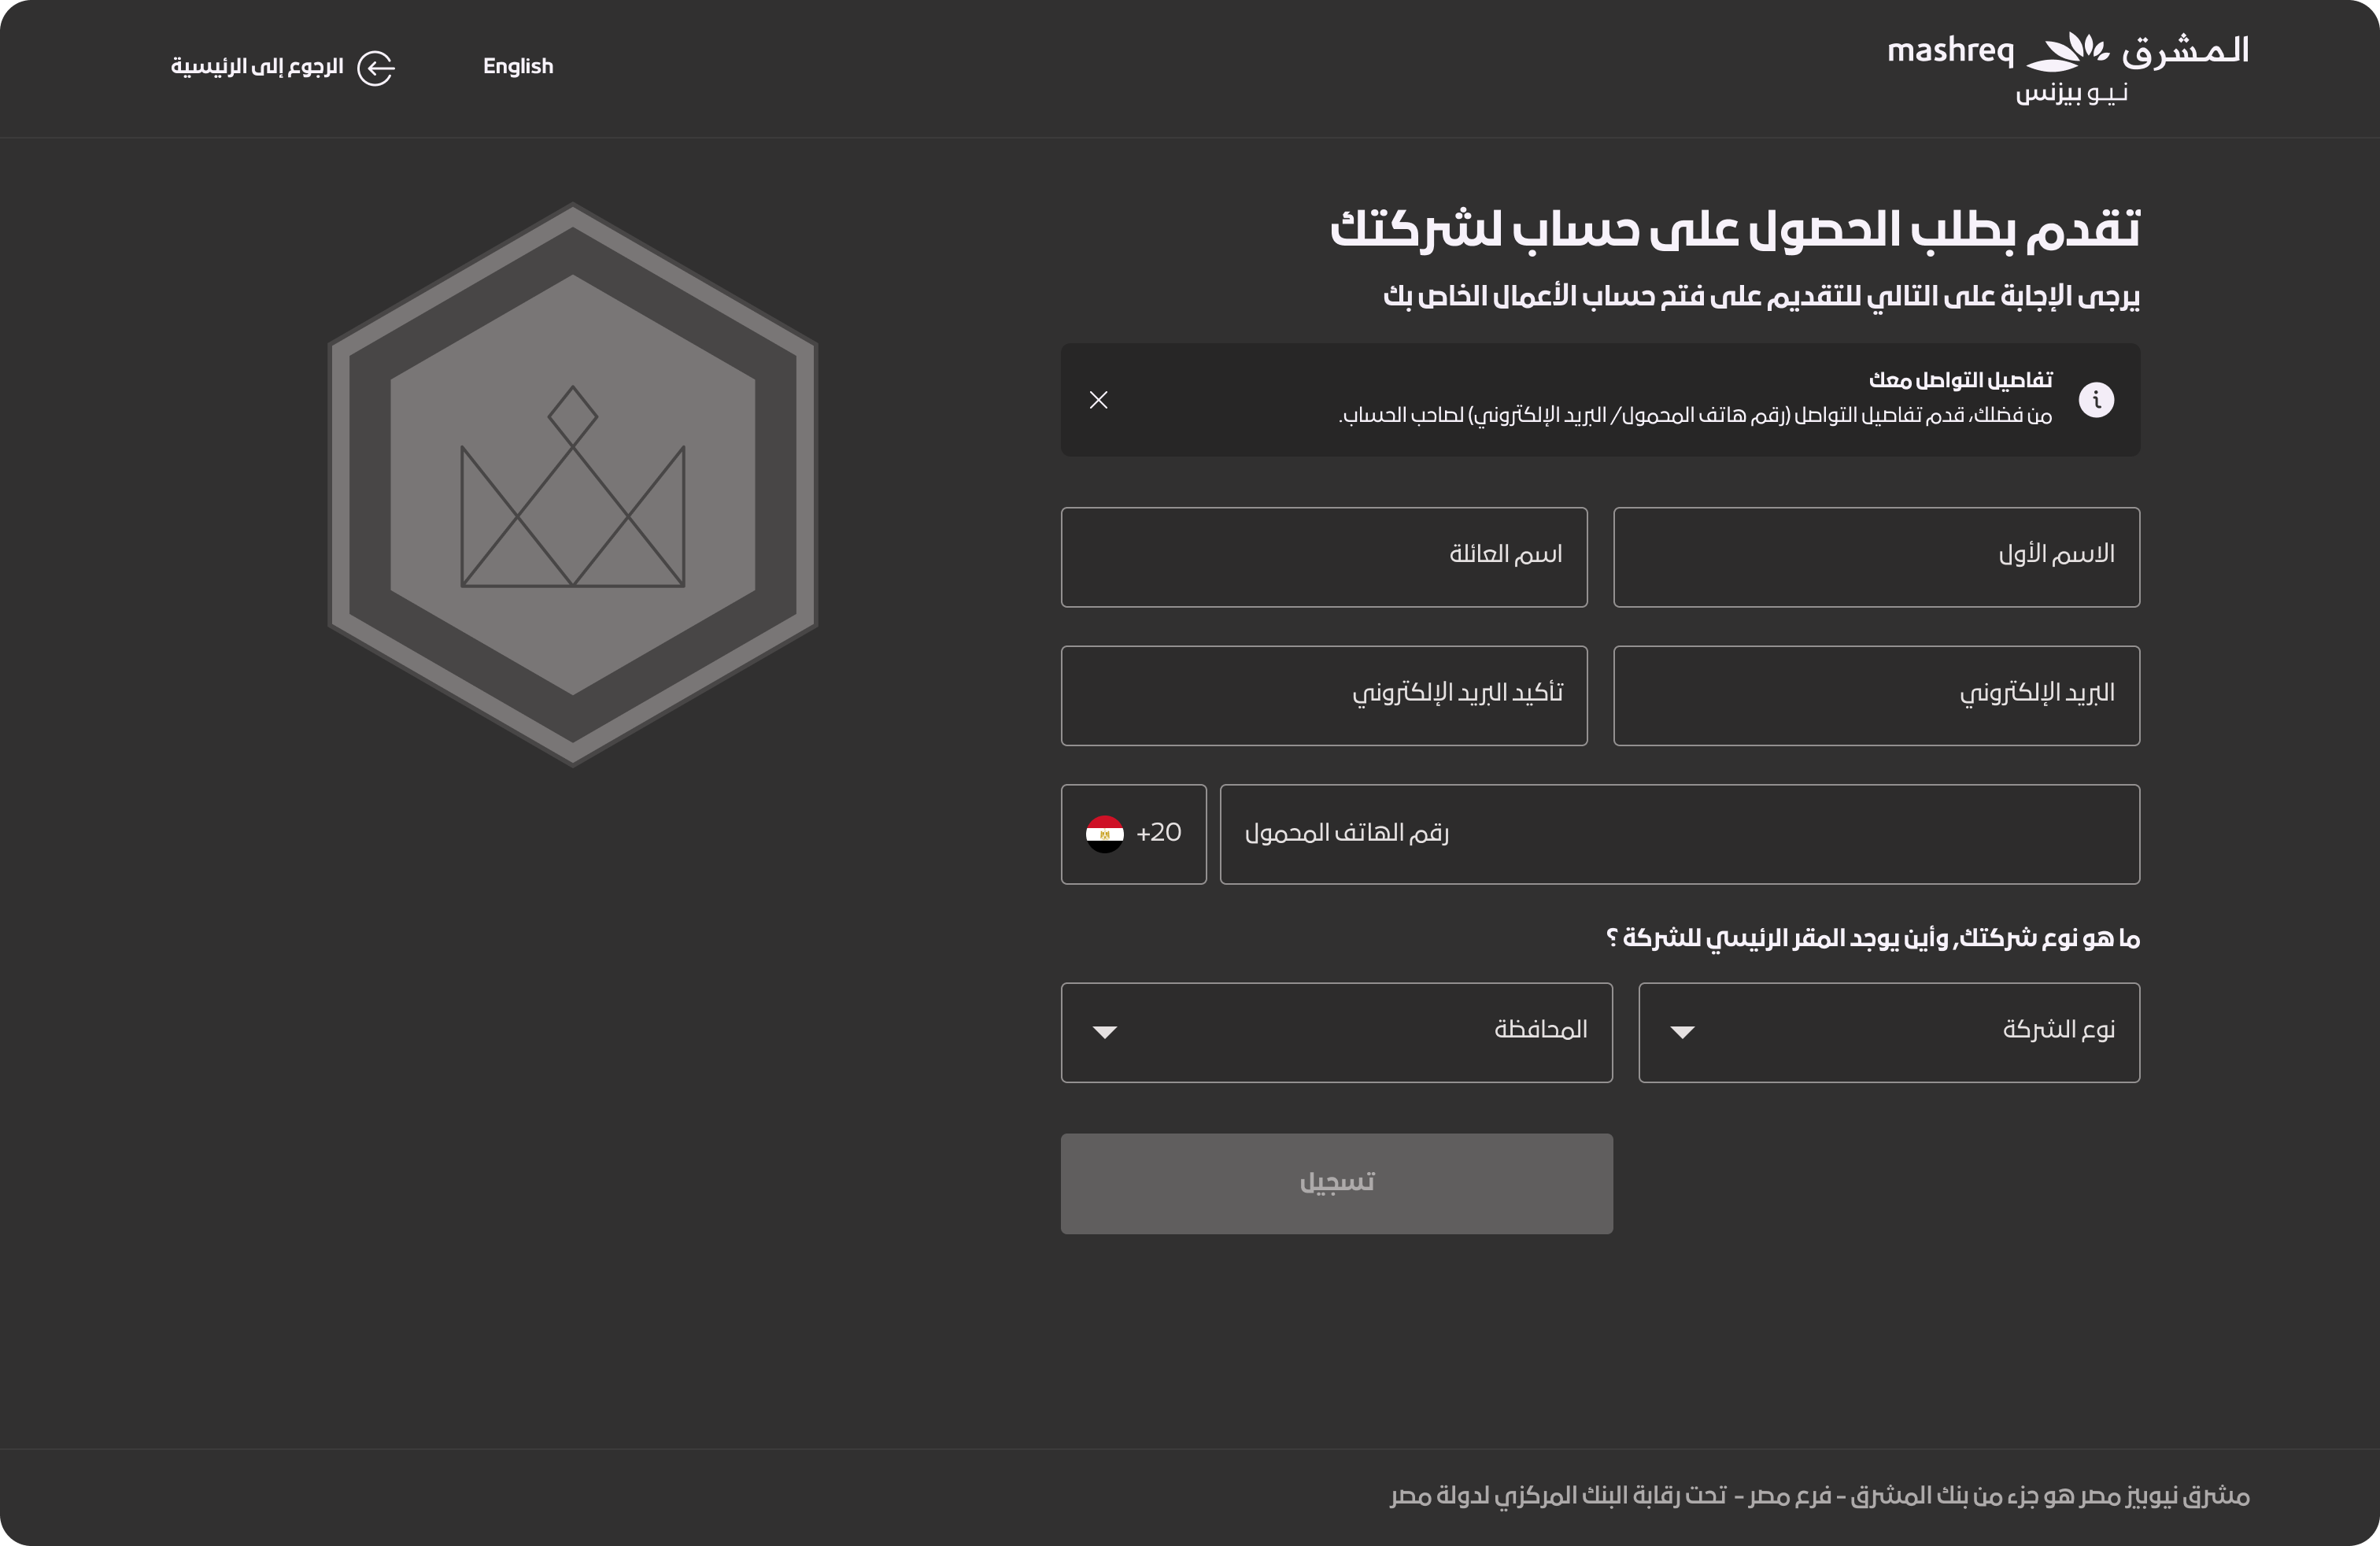Click the info icon in the banner

click(x=2096, y=400)
